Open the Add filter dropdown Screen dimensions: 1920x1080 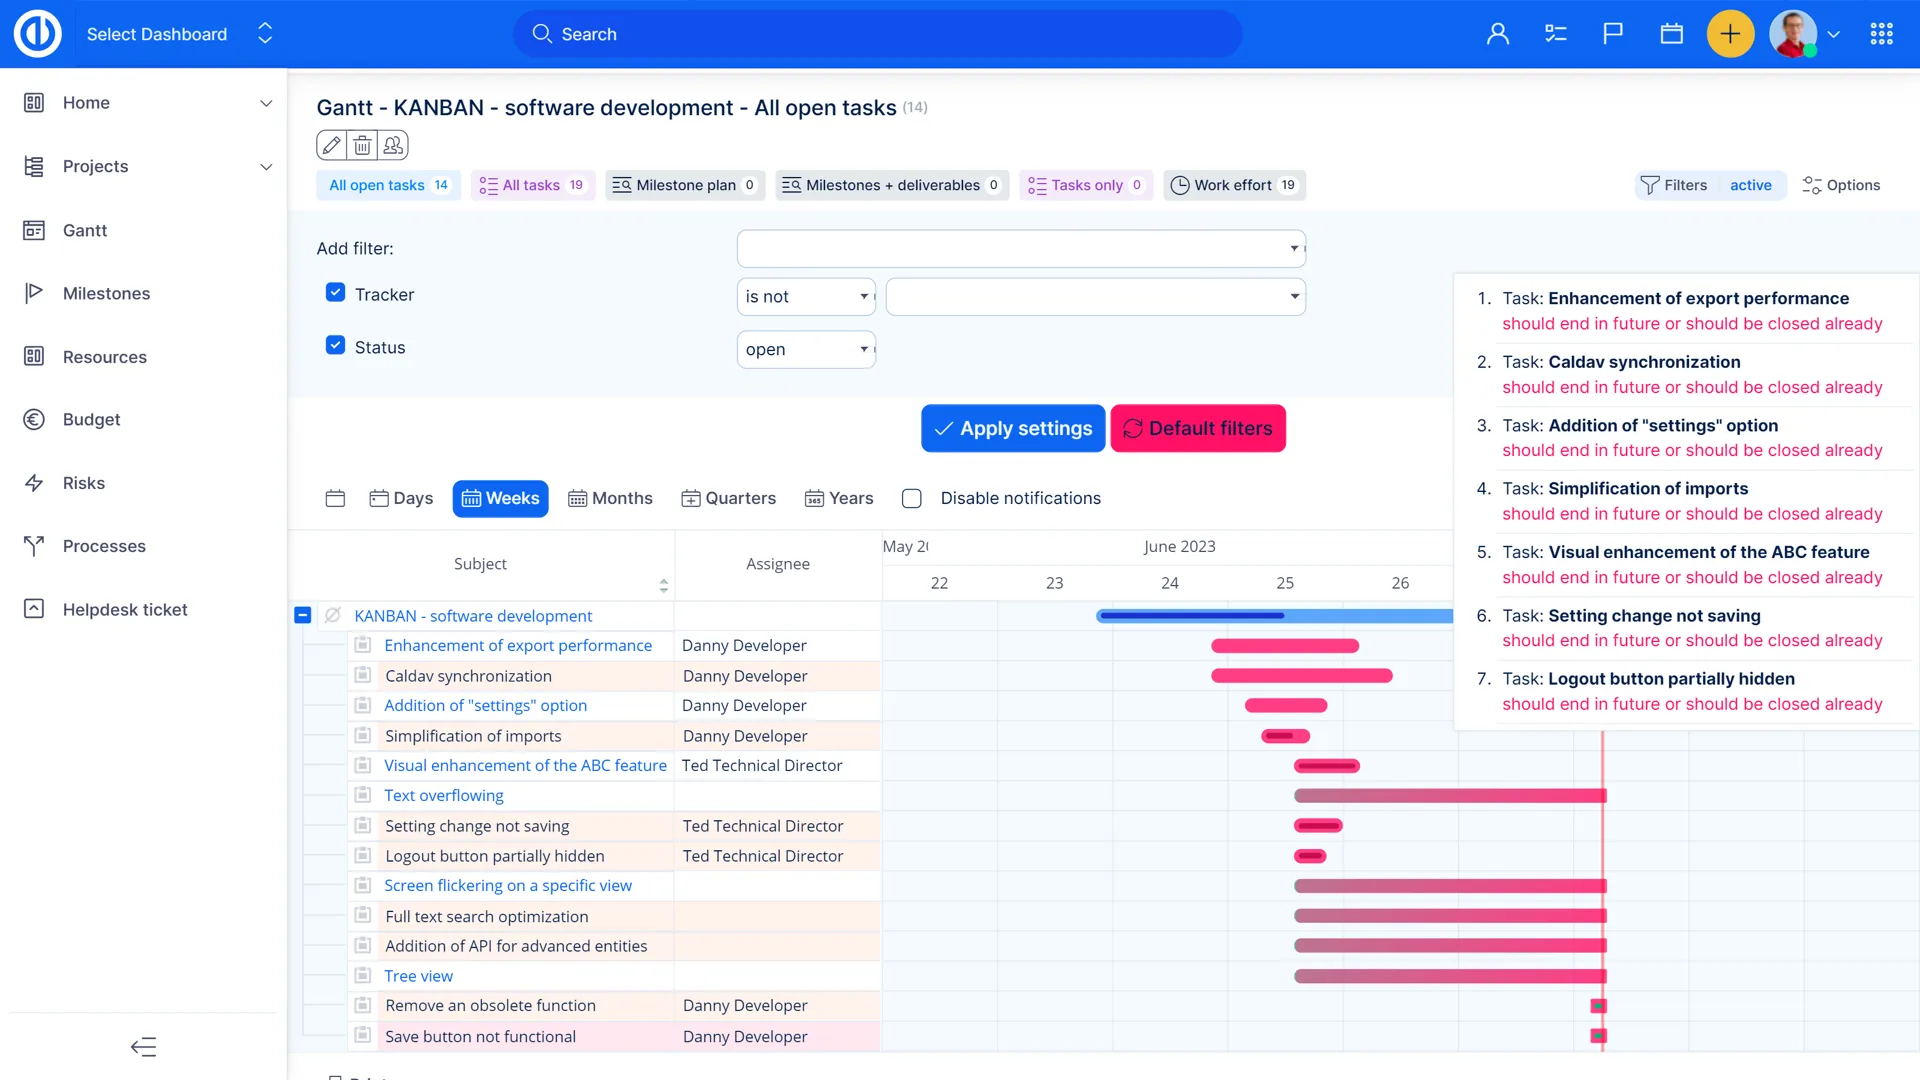(x=1021, y=248)
